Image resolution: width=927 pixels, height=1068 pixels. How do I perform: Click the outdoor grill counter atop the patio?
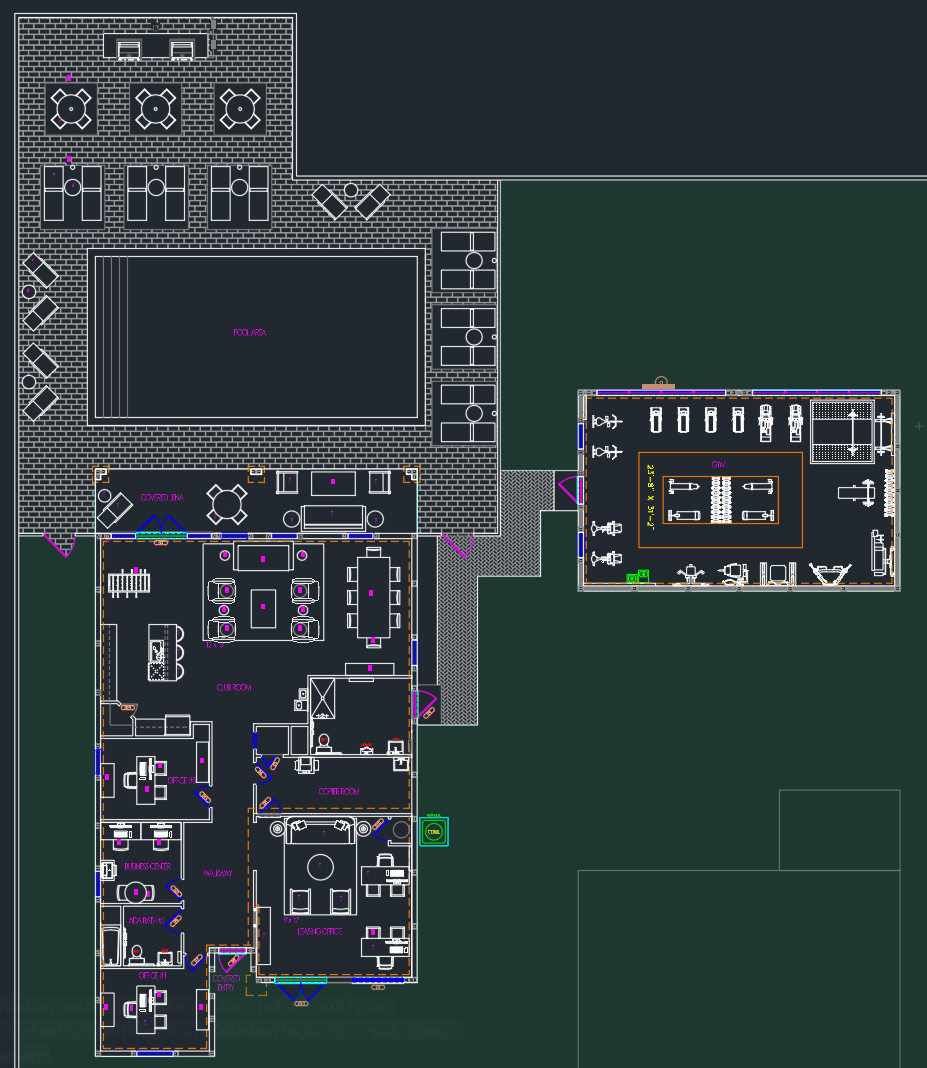pyautogui.click(x=159, y=46)
